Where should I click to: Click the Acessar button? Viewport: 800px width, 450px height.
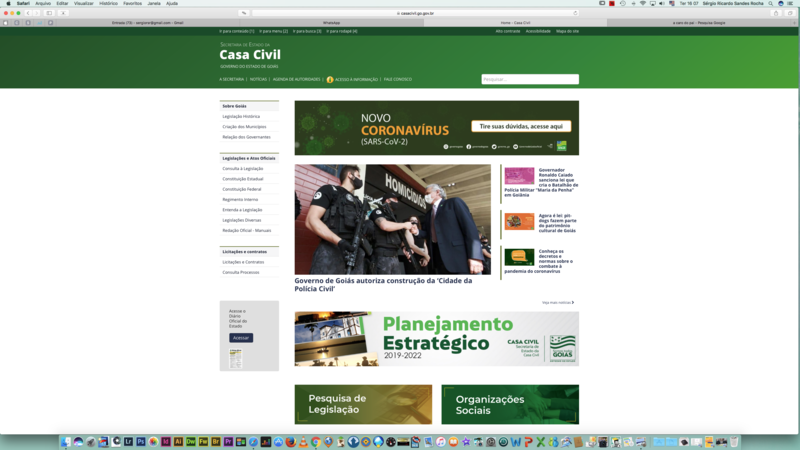(x=241, y=338)
